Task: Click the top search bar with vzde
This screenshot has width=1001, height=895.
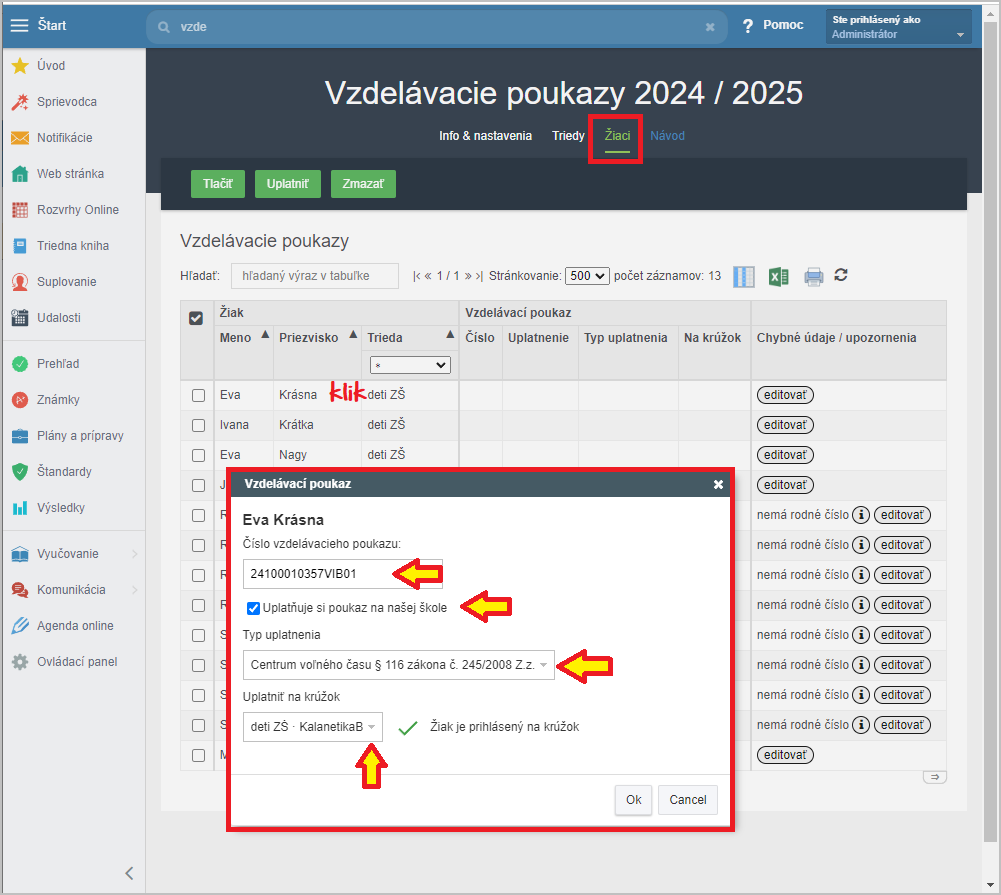Action: pyautogui.click(x=437, y=27)
